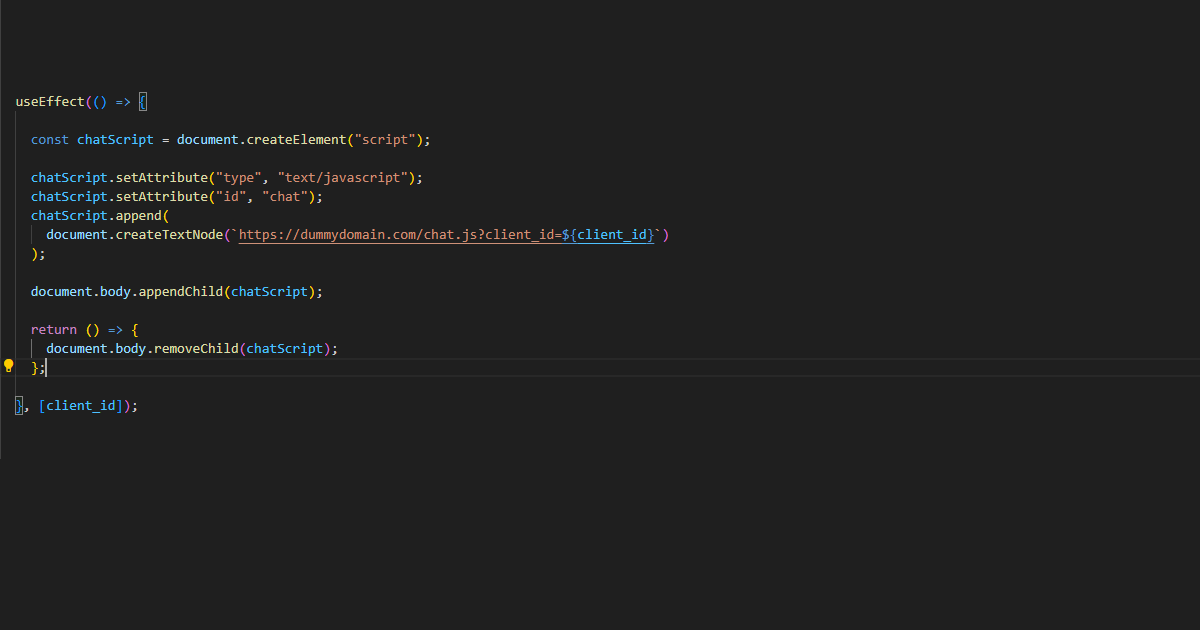Click the chatScript variable declaration
This screenshot has width=1200, height=630.
114,139
